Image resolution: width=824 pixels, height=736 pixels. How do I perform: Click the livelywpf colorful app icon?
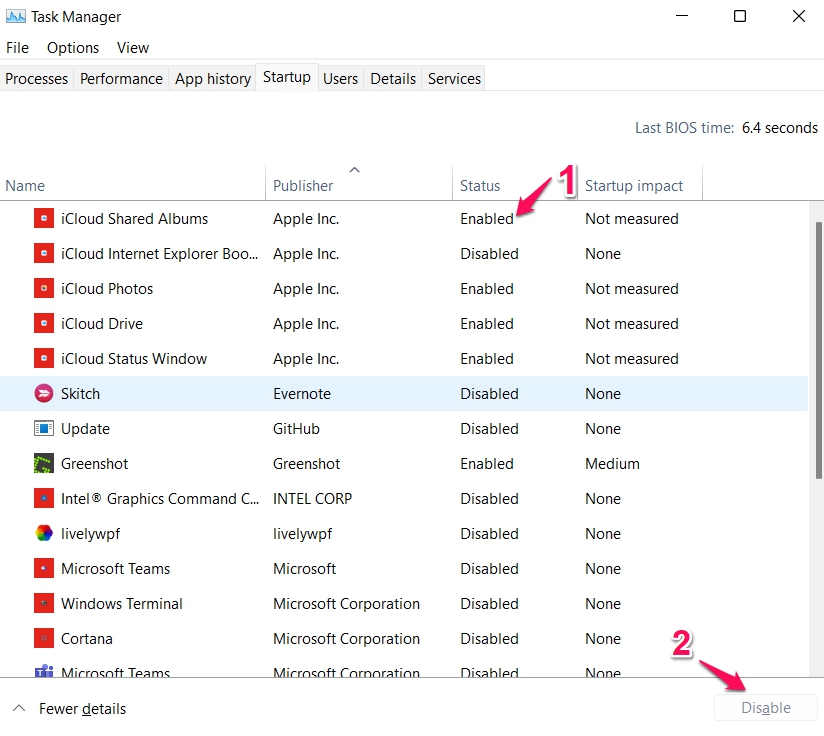coord(44,533)
